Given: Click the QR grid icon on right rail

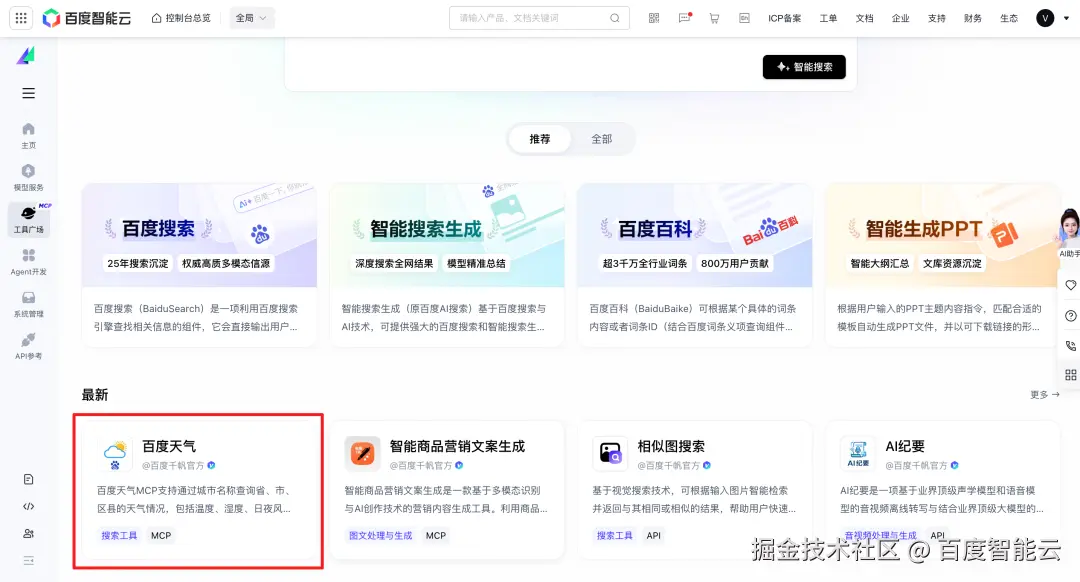Looking at the screenshot, I should [x=1070, y=375].
